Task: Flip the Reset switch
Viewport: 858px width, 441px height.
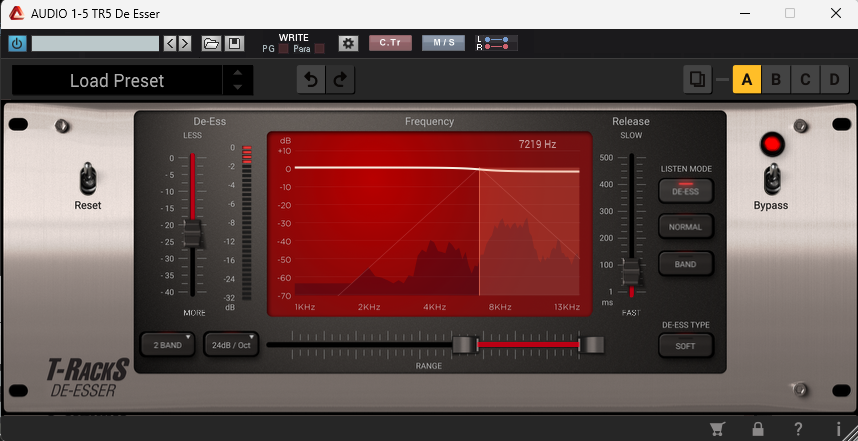Action: (88, 178)
